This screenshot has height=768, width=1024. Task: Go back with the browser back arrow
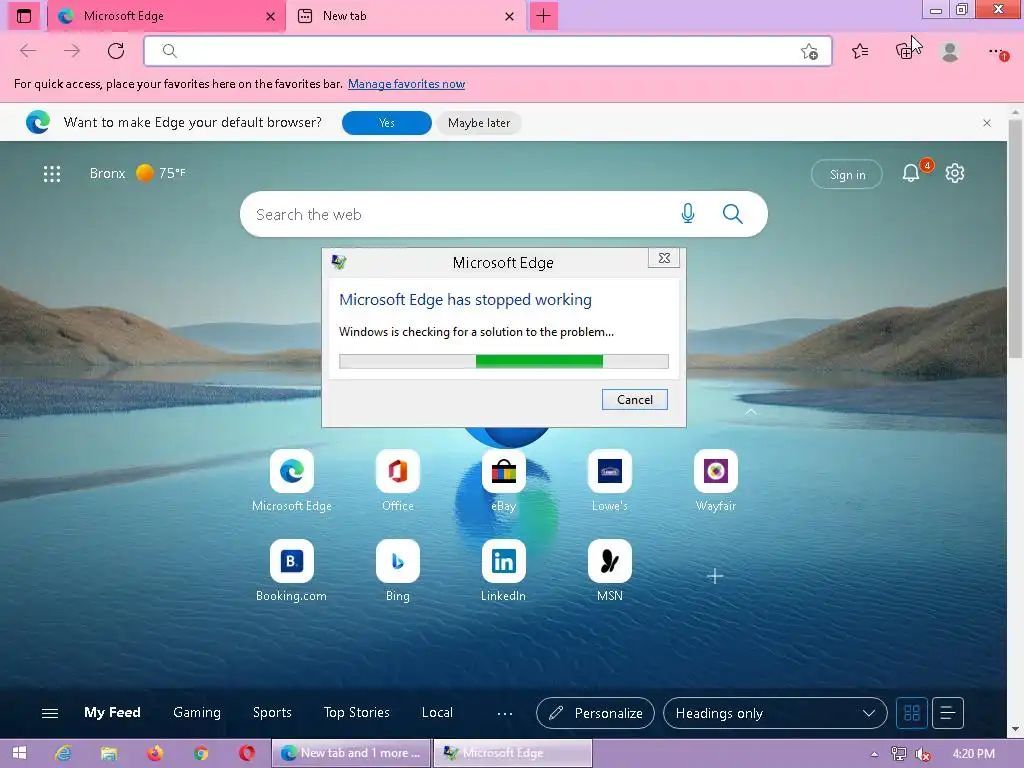(x=28, y=51)
